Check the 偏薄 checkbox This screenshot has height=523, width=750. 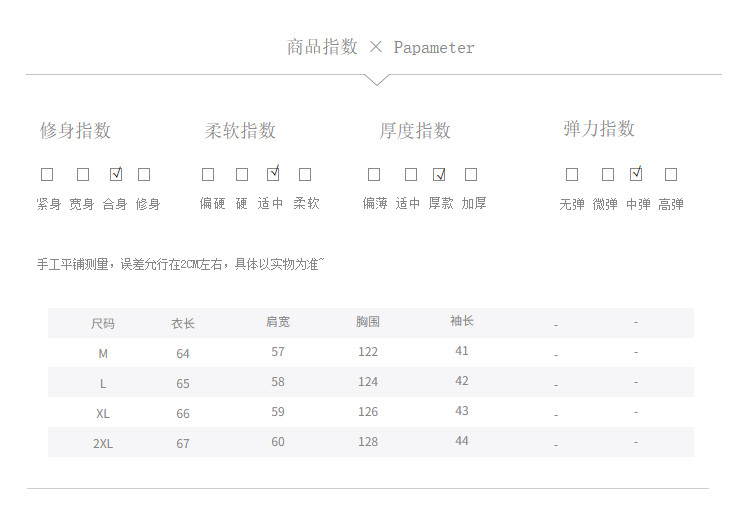(374, 174)
